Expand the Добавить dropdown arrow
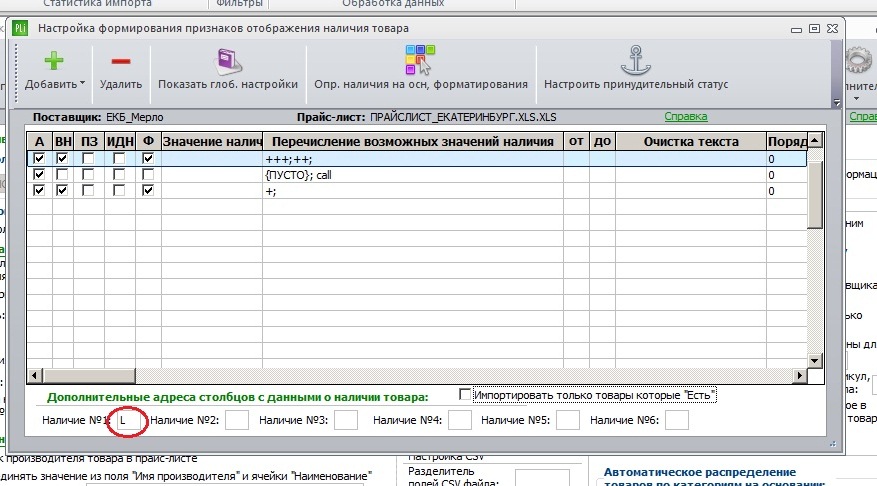This screenshot has height=486, width=877. pyautogui.click(x=82, y=83)
